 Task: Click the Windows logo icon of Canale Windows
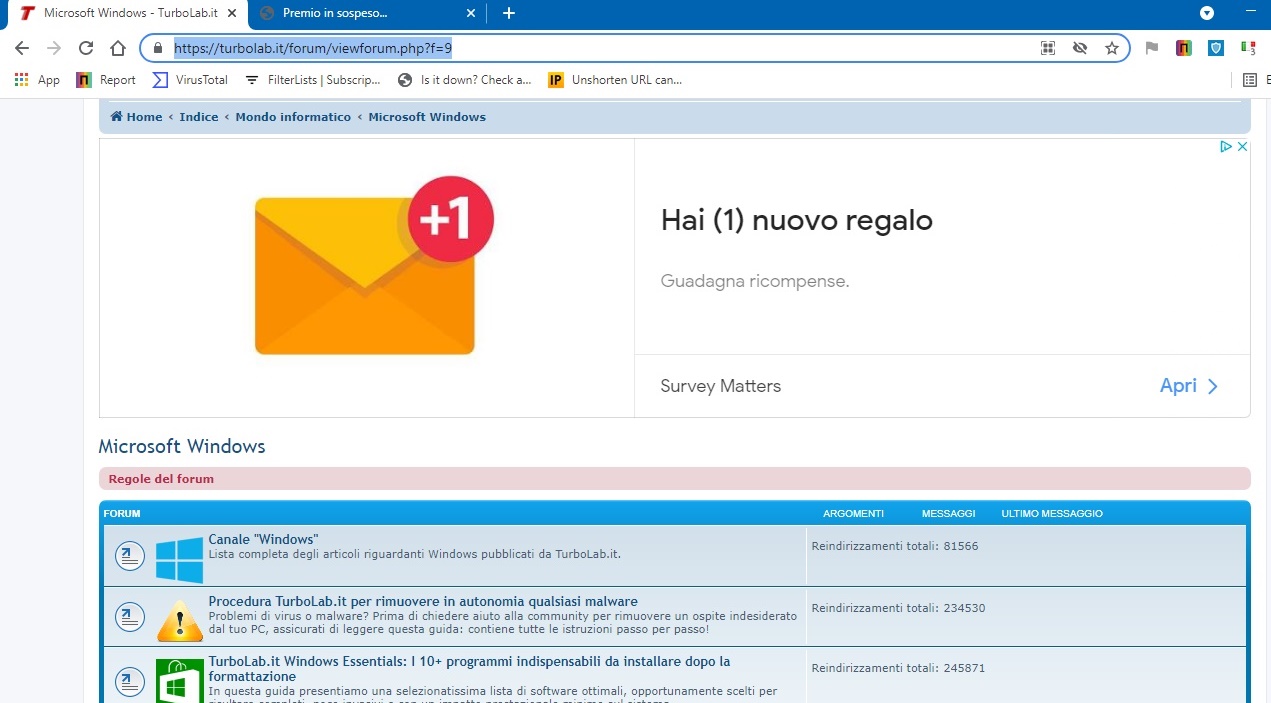(179, 560)
